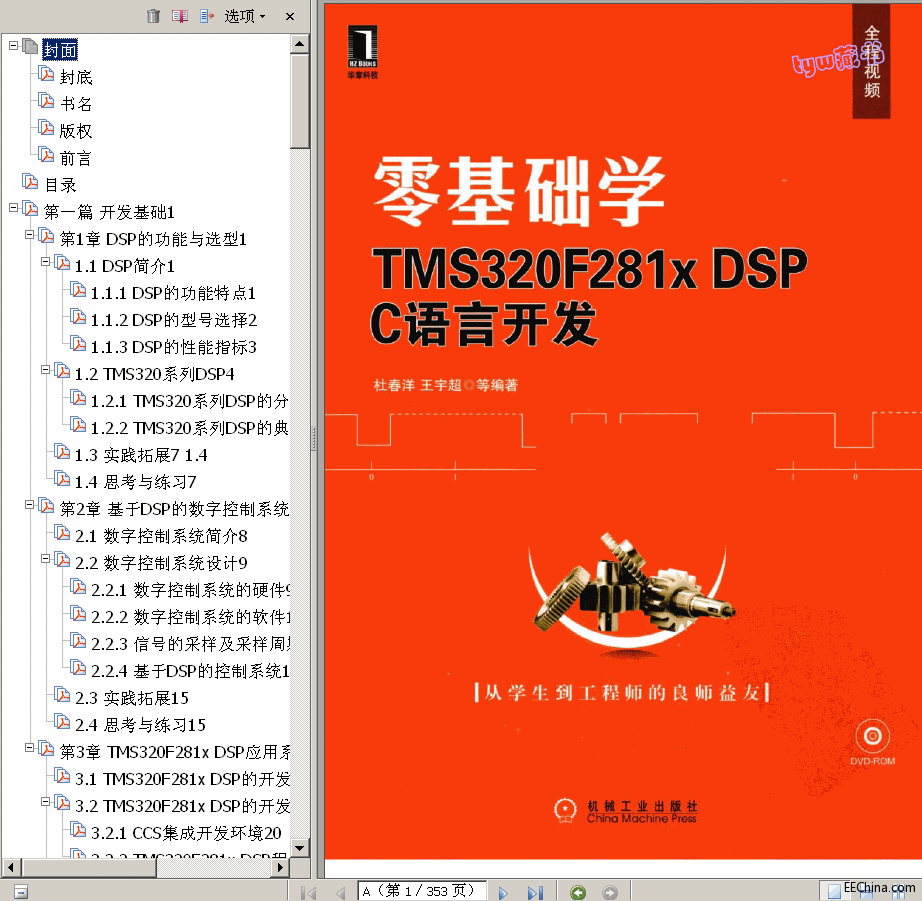Open the 版权 bookmark

click(76, 131)
